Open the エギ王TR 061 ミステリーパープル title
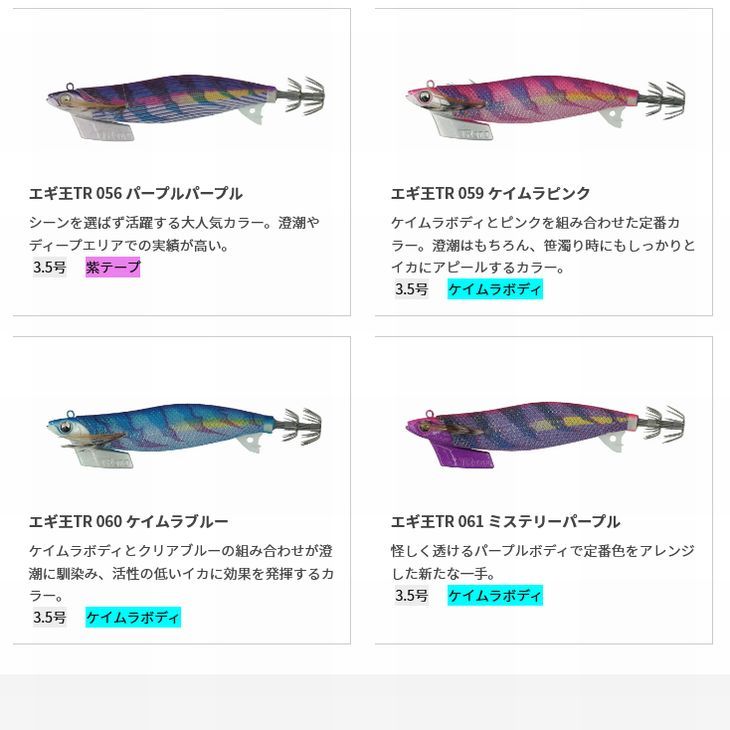This screenshot has width=730, height=730. [x=505, y=521]
